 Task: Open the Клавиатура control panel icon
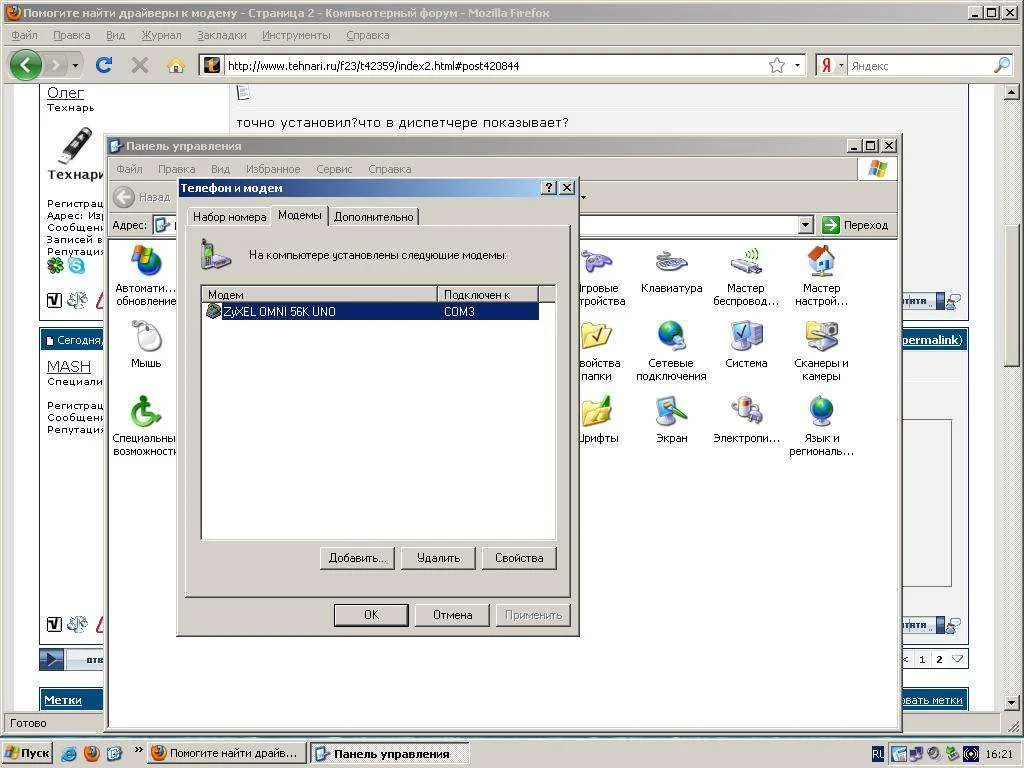pyautogui.click(x=671, y=267)
